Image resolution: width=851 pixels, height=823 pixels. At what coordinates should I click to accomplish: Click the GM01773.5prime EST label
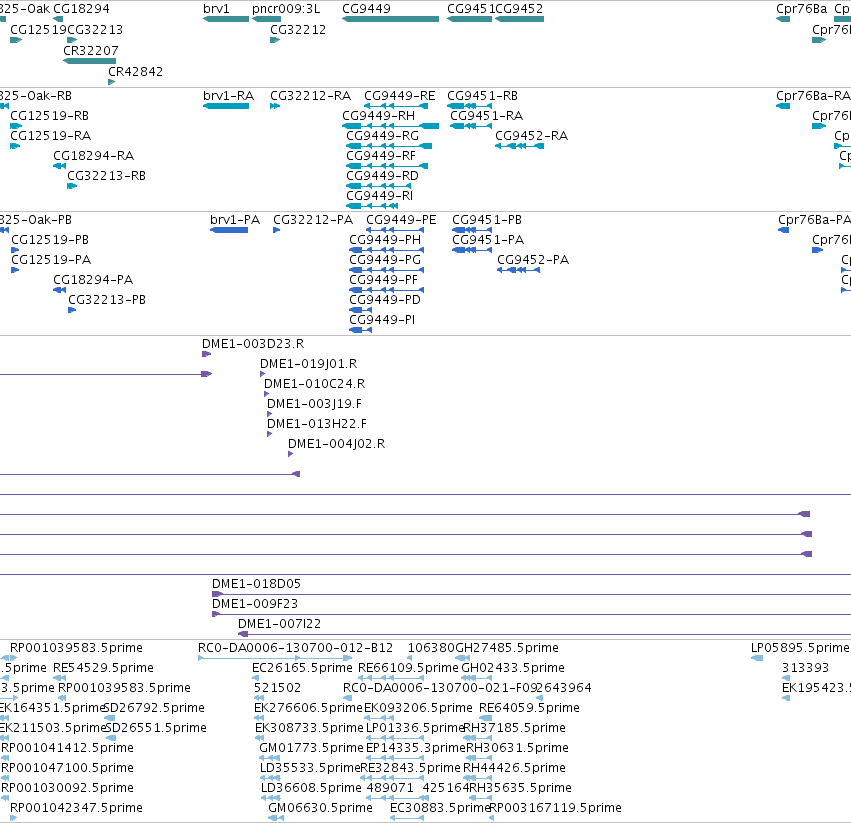(311, 748)
